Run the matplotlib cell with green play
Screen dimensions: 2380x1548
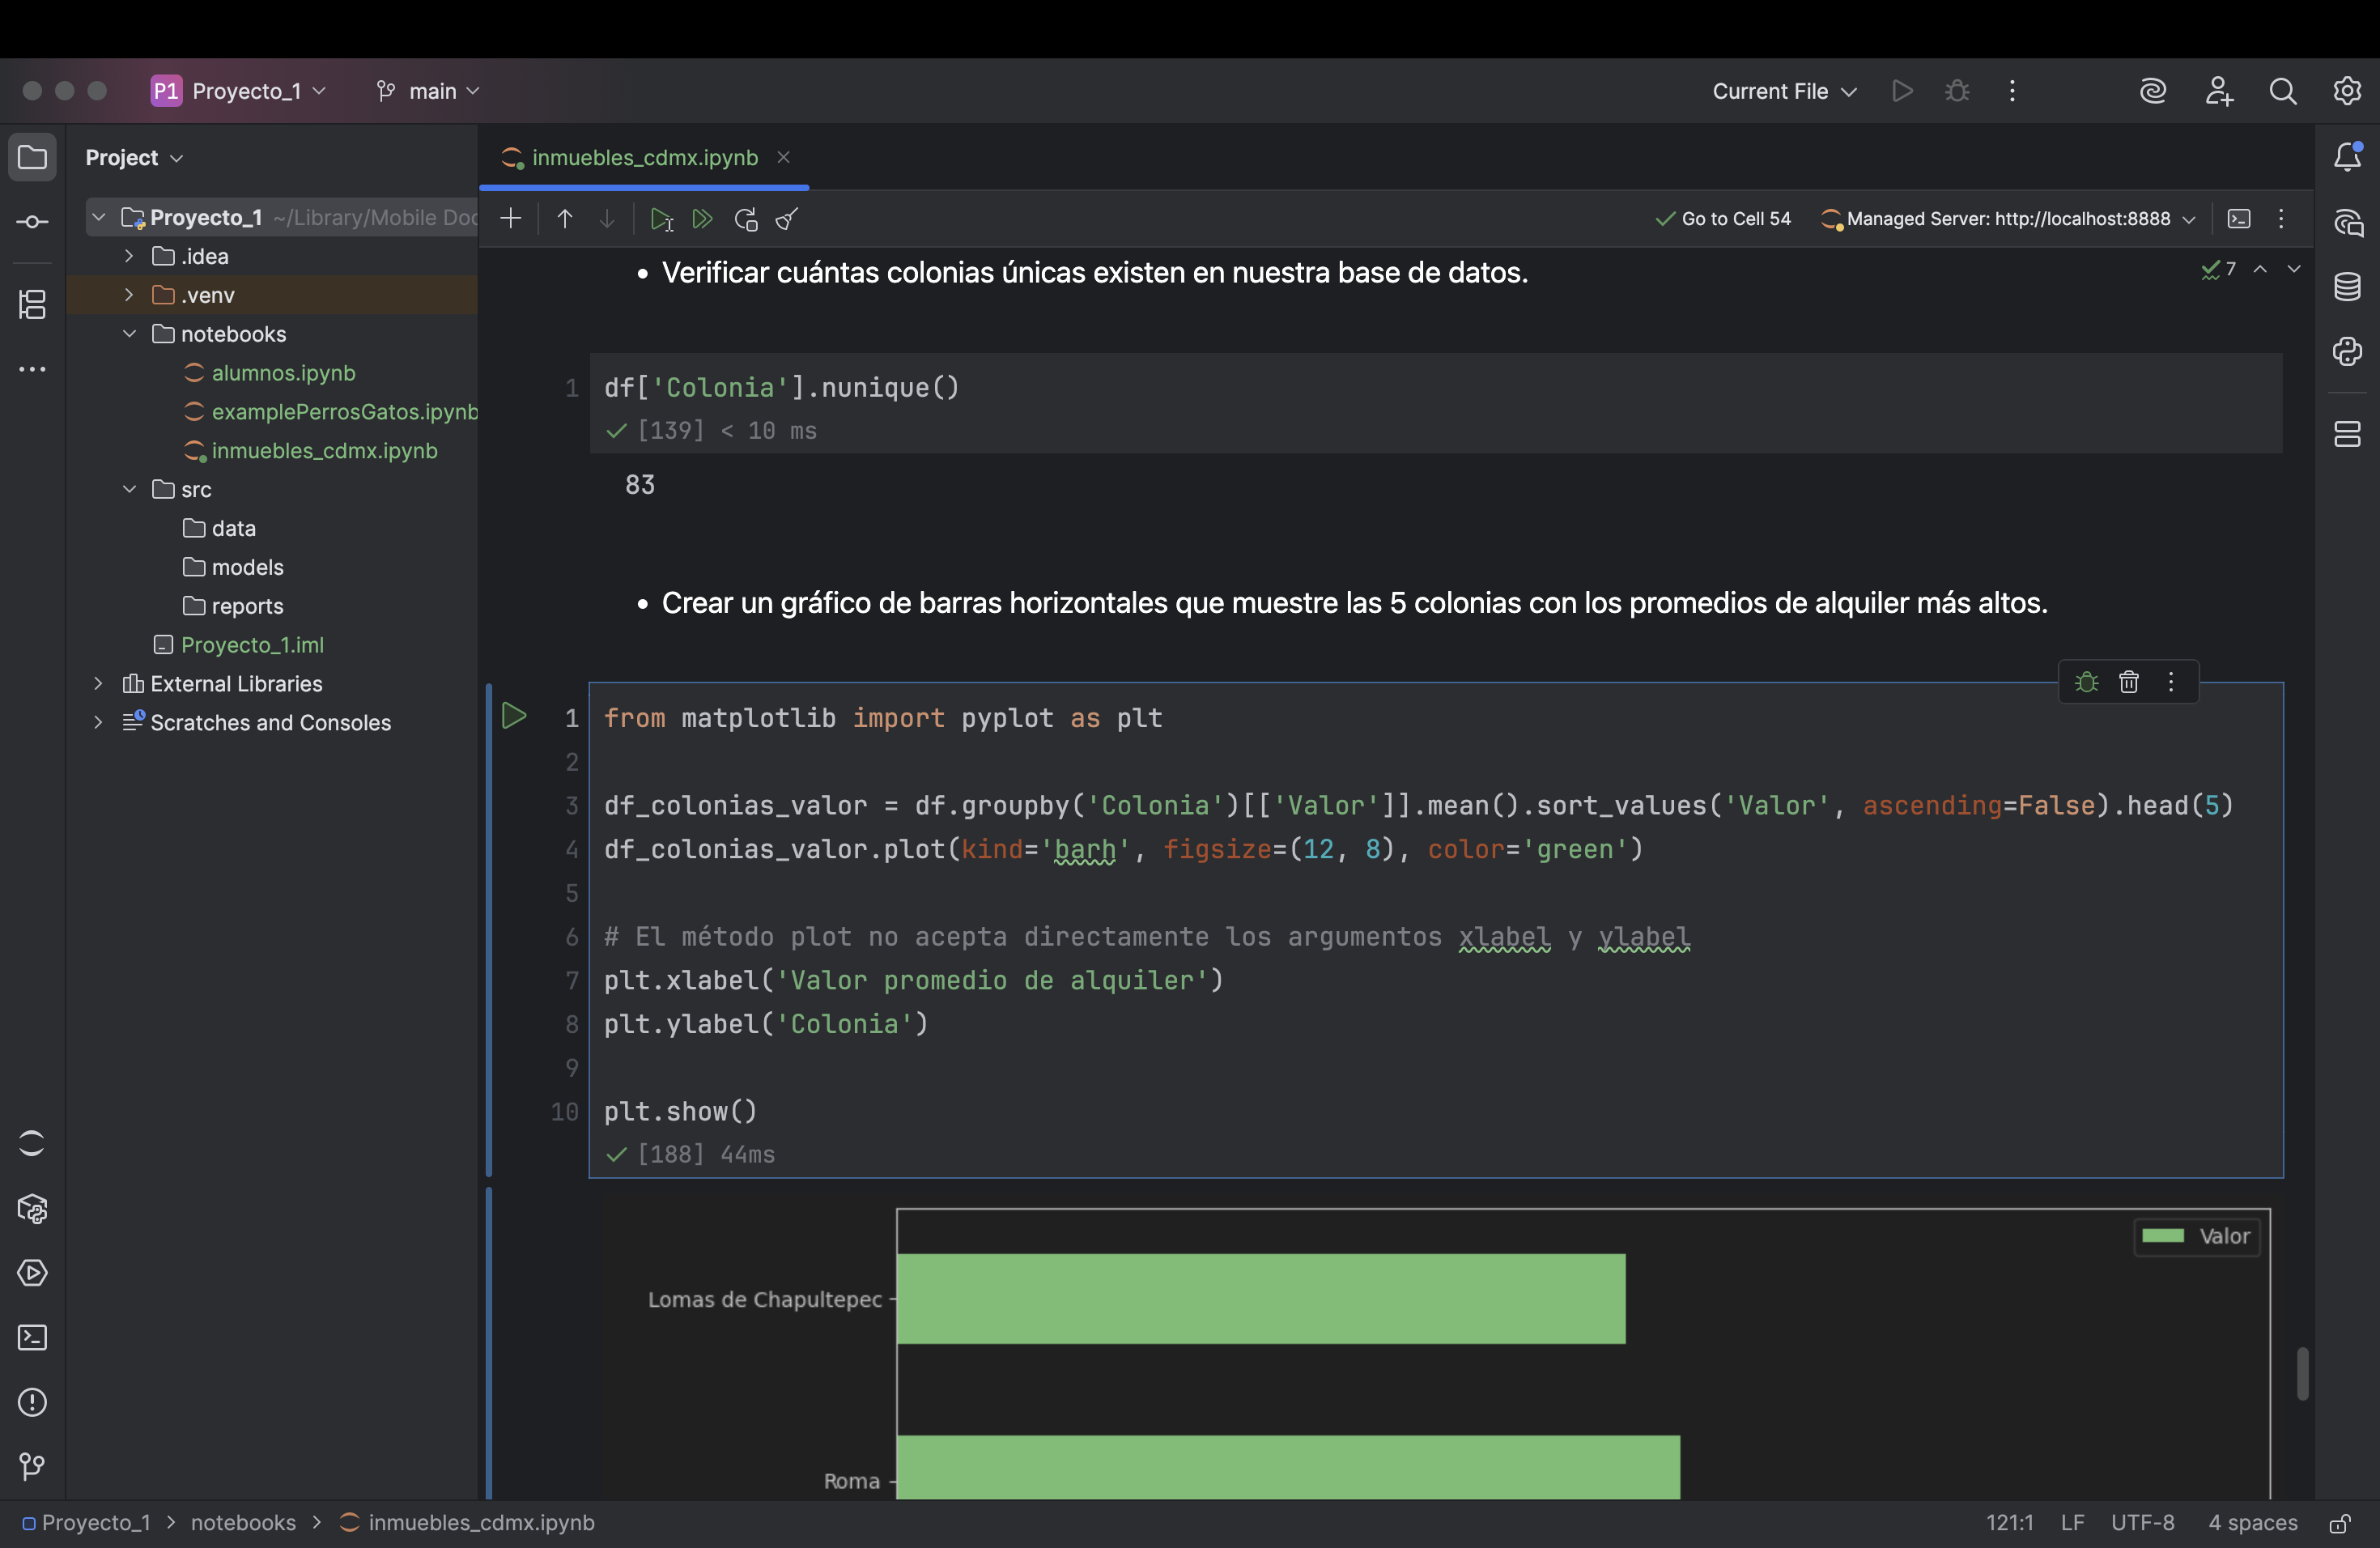(514, 716)
